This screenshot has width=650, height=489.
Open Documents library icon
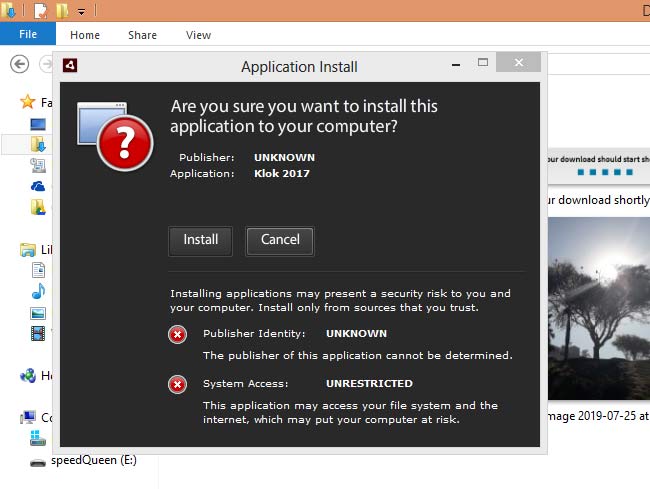click(x=39, y=270)
